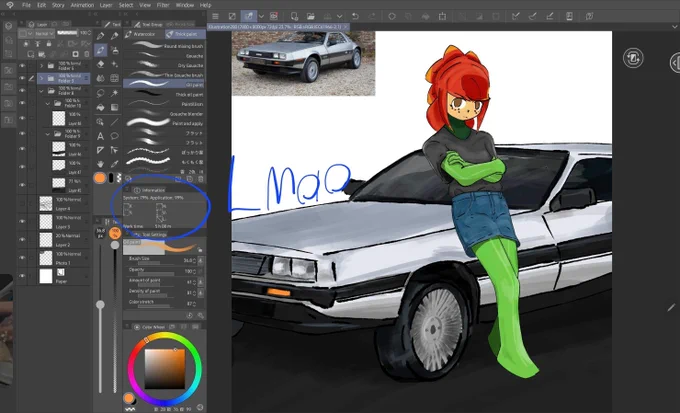The width and height of the screenshot is (680, 413).
Task: Select the Thick oil paint brush
Action: click(x=164, y=94)
